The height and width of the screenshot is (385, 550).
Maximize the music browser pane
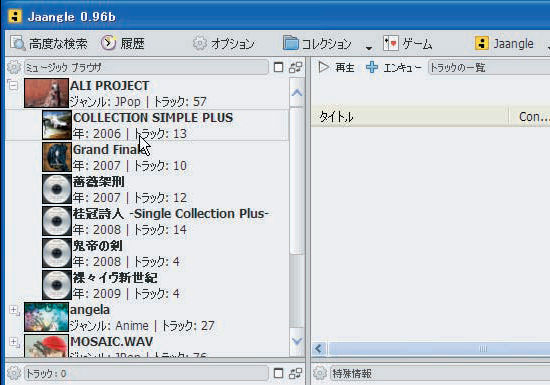coord(278,67)
